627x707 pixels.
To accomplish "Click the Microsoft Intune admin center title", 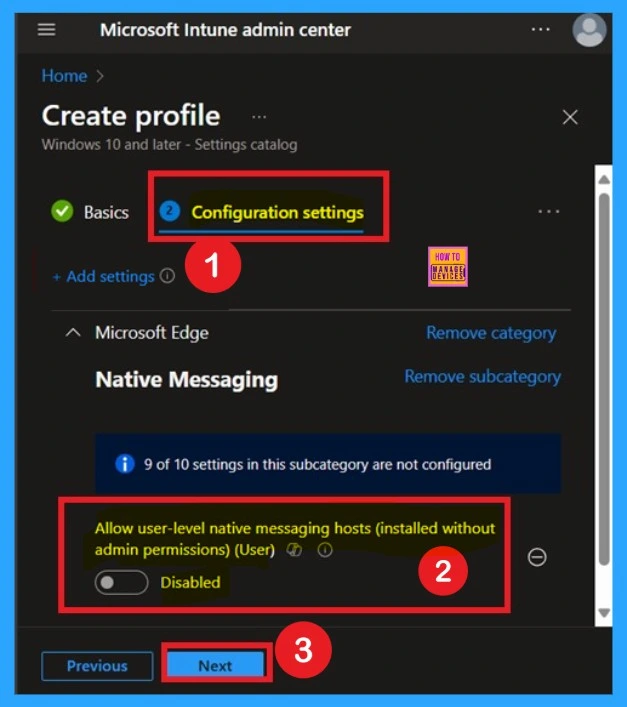I will pos(225,30).
